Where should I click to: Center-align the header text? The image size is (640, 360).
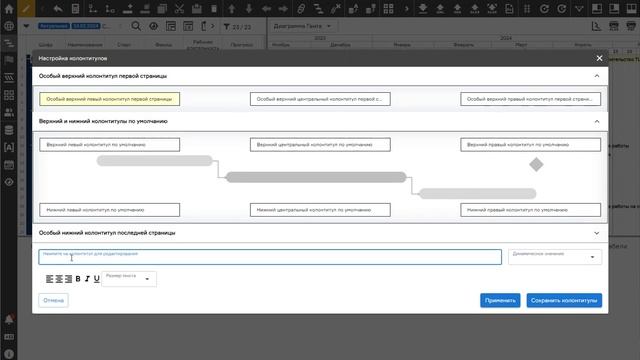pos(59,279)
